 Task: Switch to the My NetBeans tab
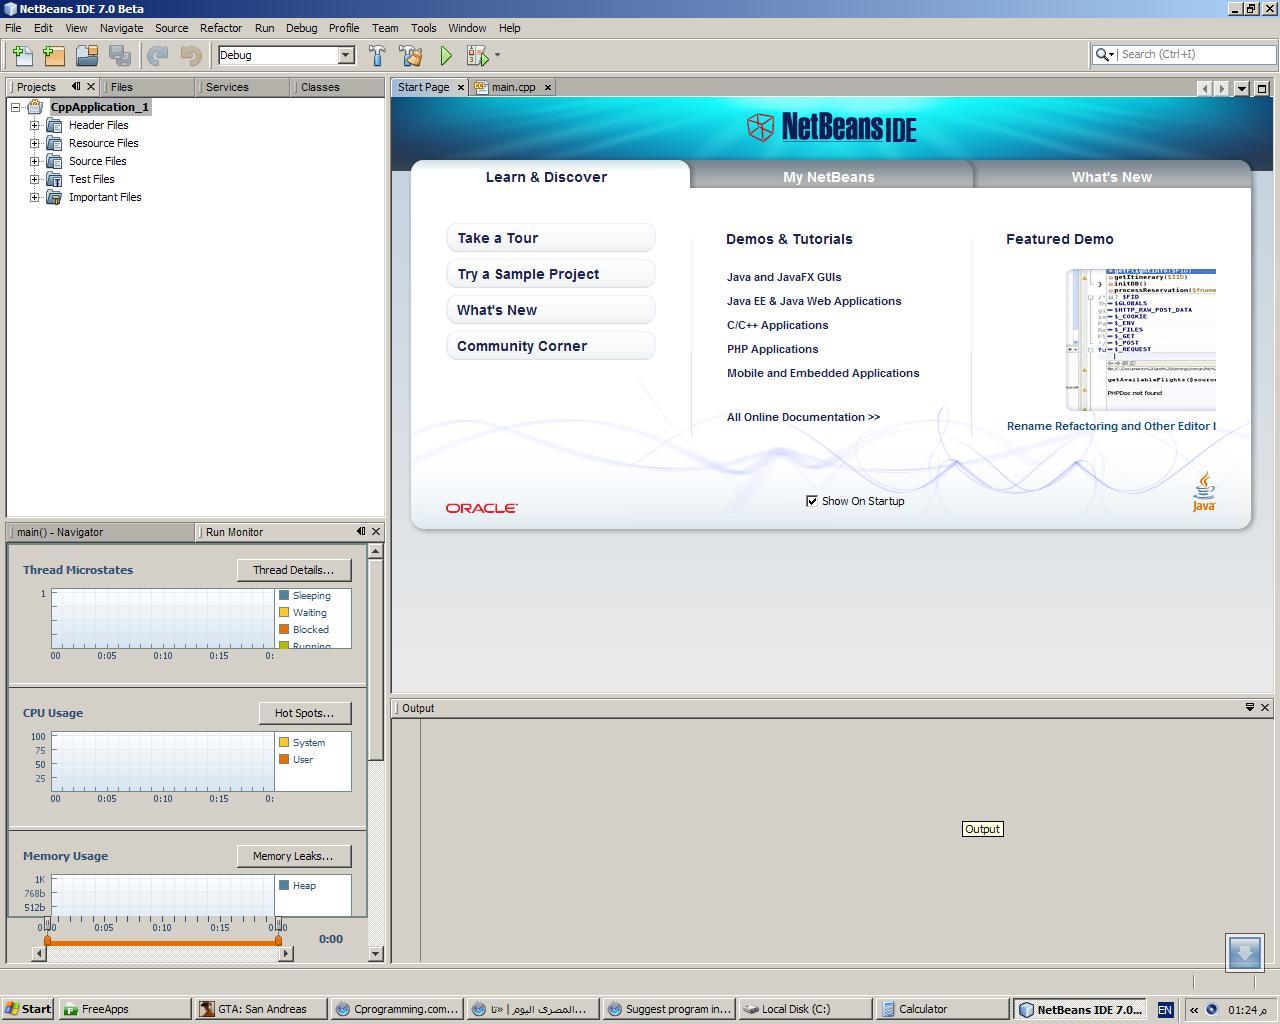[829, 177]
